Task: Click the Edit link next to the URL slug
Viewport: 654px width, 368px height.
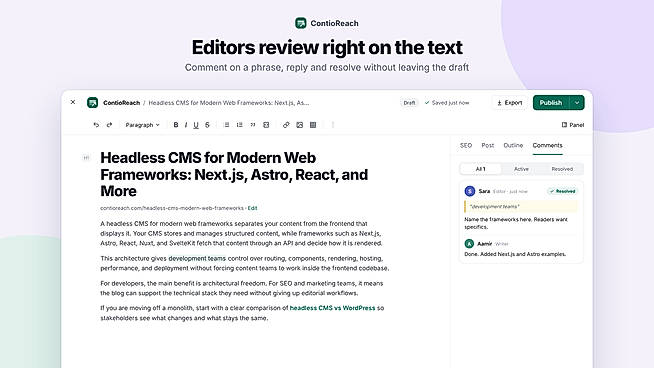Action: pyautogui.click(x=252, y=208)
